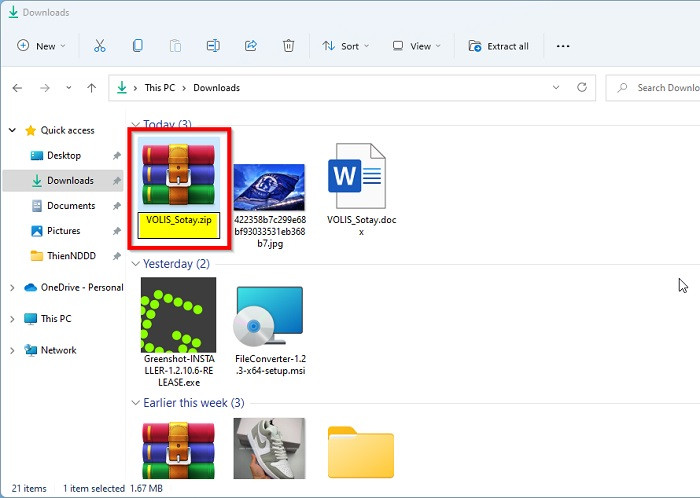This screenshot has height=498, width=700.
Task: Click Downloads in the address bar
Action: (x=217, y=88)
